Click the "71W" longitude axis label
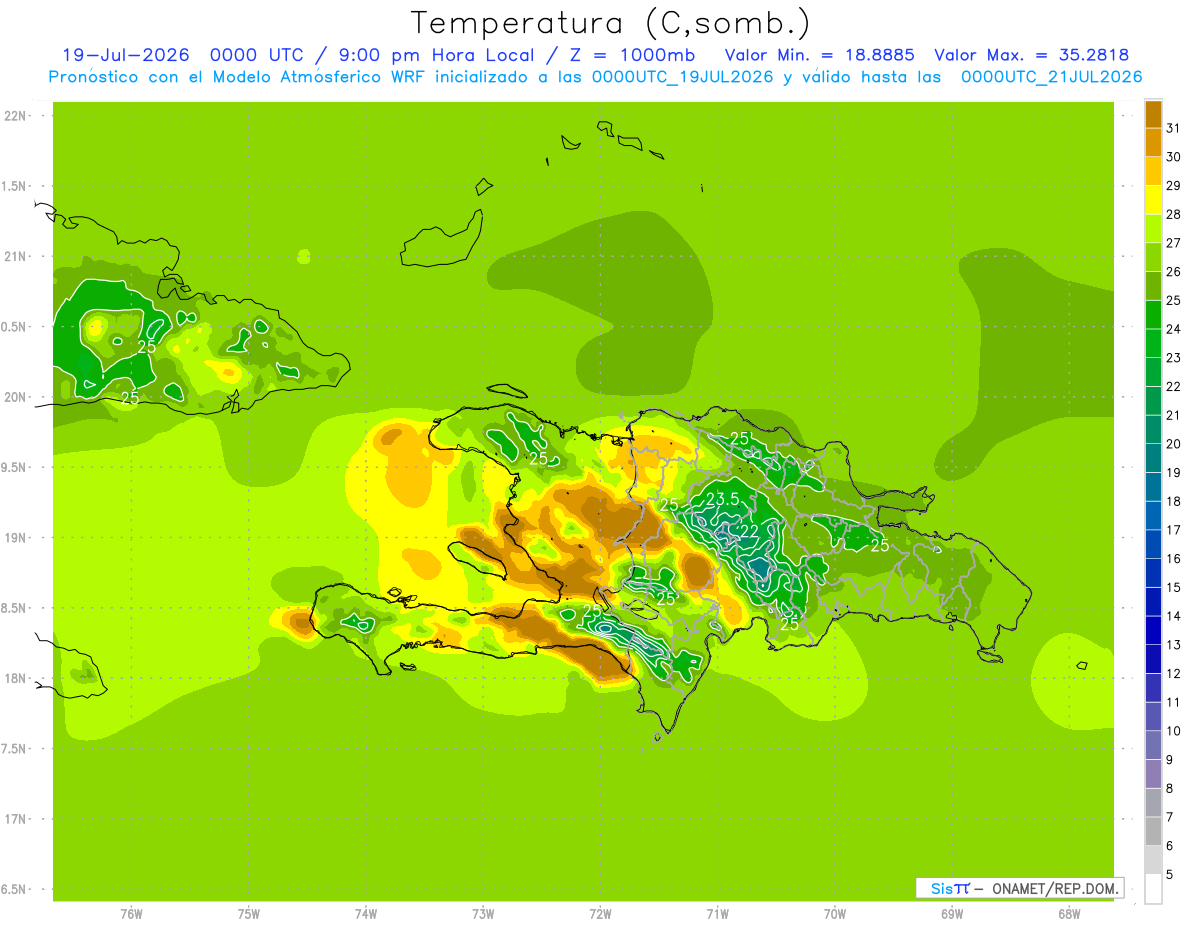The height and width of the screenshot is (927, 1200). point(717,914)
